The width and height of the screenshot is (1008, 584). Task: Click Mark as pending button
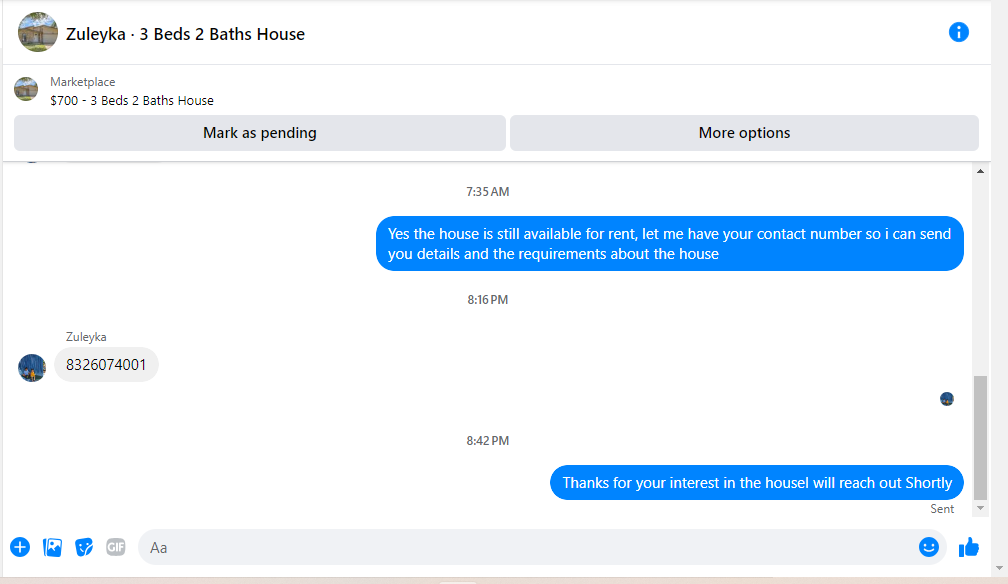(260, 133)
